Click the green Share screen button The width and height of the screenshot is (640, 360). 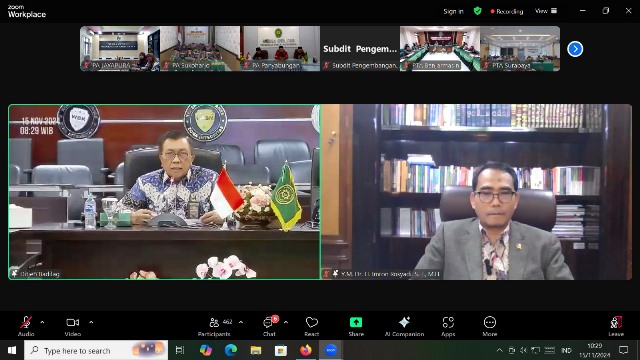tap(356, 326)
